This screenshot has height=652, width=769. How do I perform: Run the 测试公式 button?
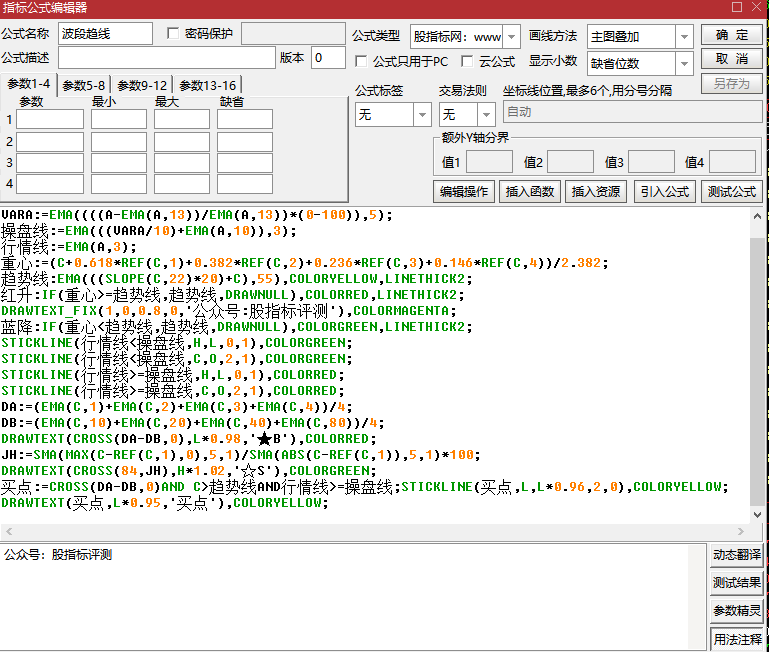(732, 191)
